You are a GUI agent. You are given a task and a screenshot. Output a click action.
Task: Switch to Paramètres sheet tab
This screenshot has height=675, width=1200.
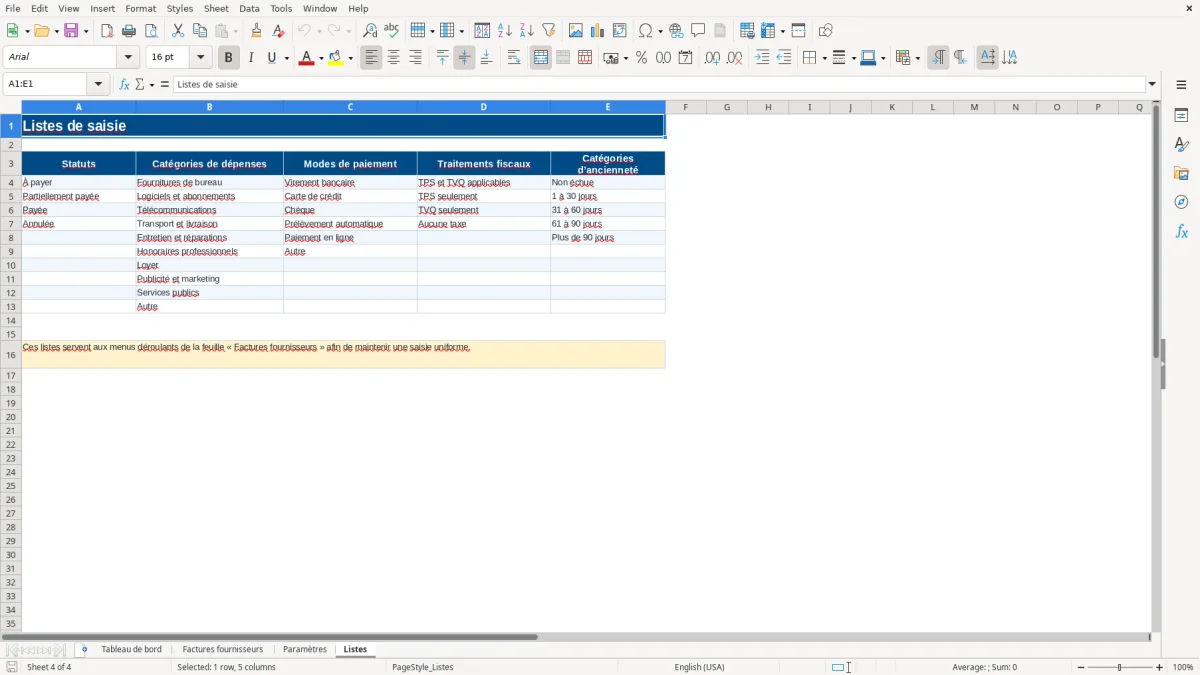[305, 649]
